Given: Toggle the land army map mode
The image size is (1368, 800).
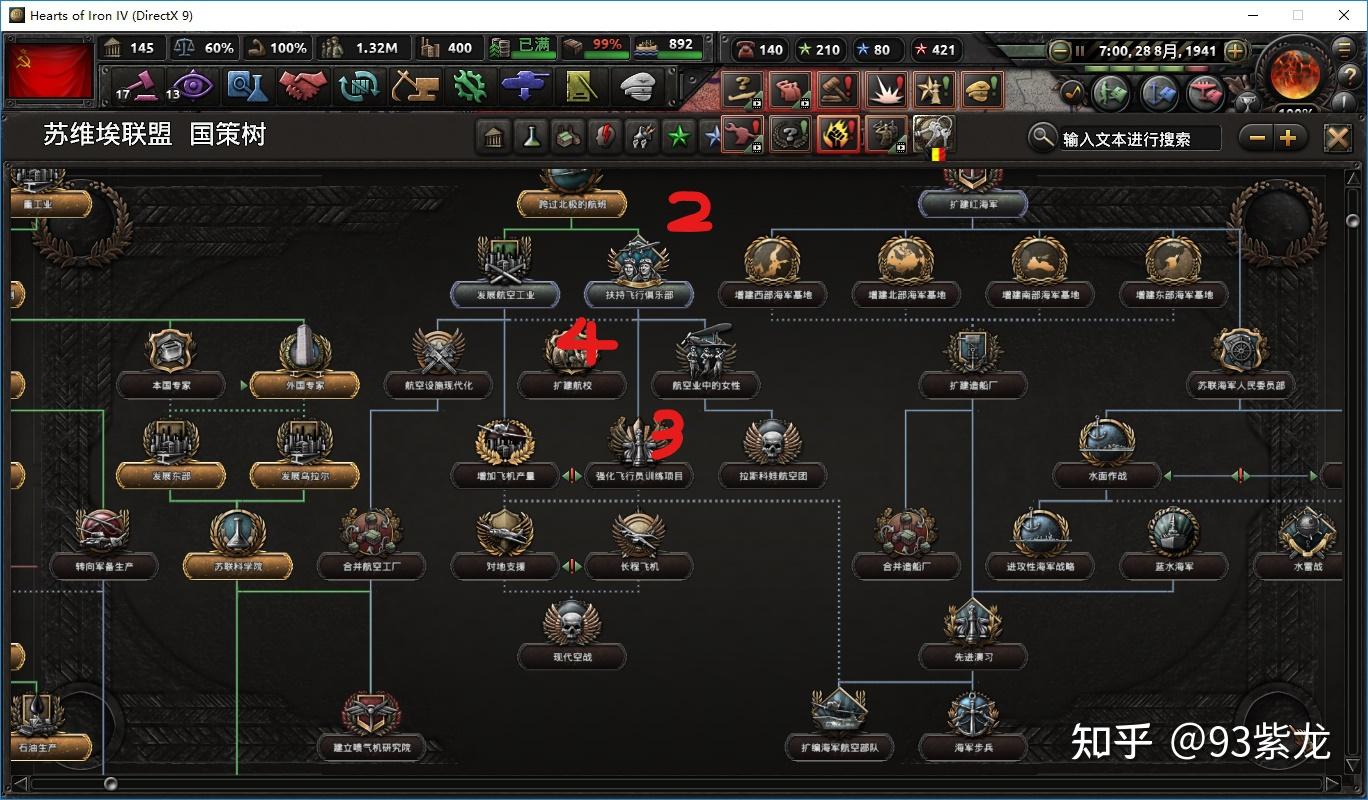Looking at the screenshot, I should [x=1111, y=93].
